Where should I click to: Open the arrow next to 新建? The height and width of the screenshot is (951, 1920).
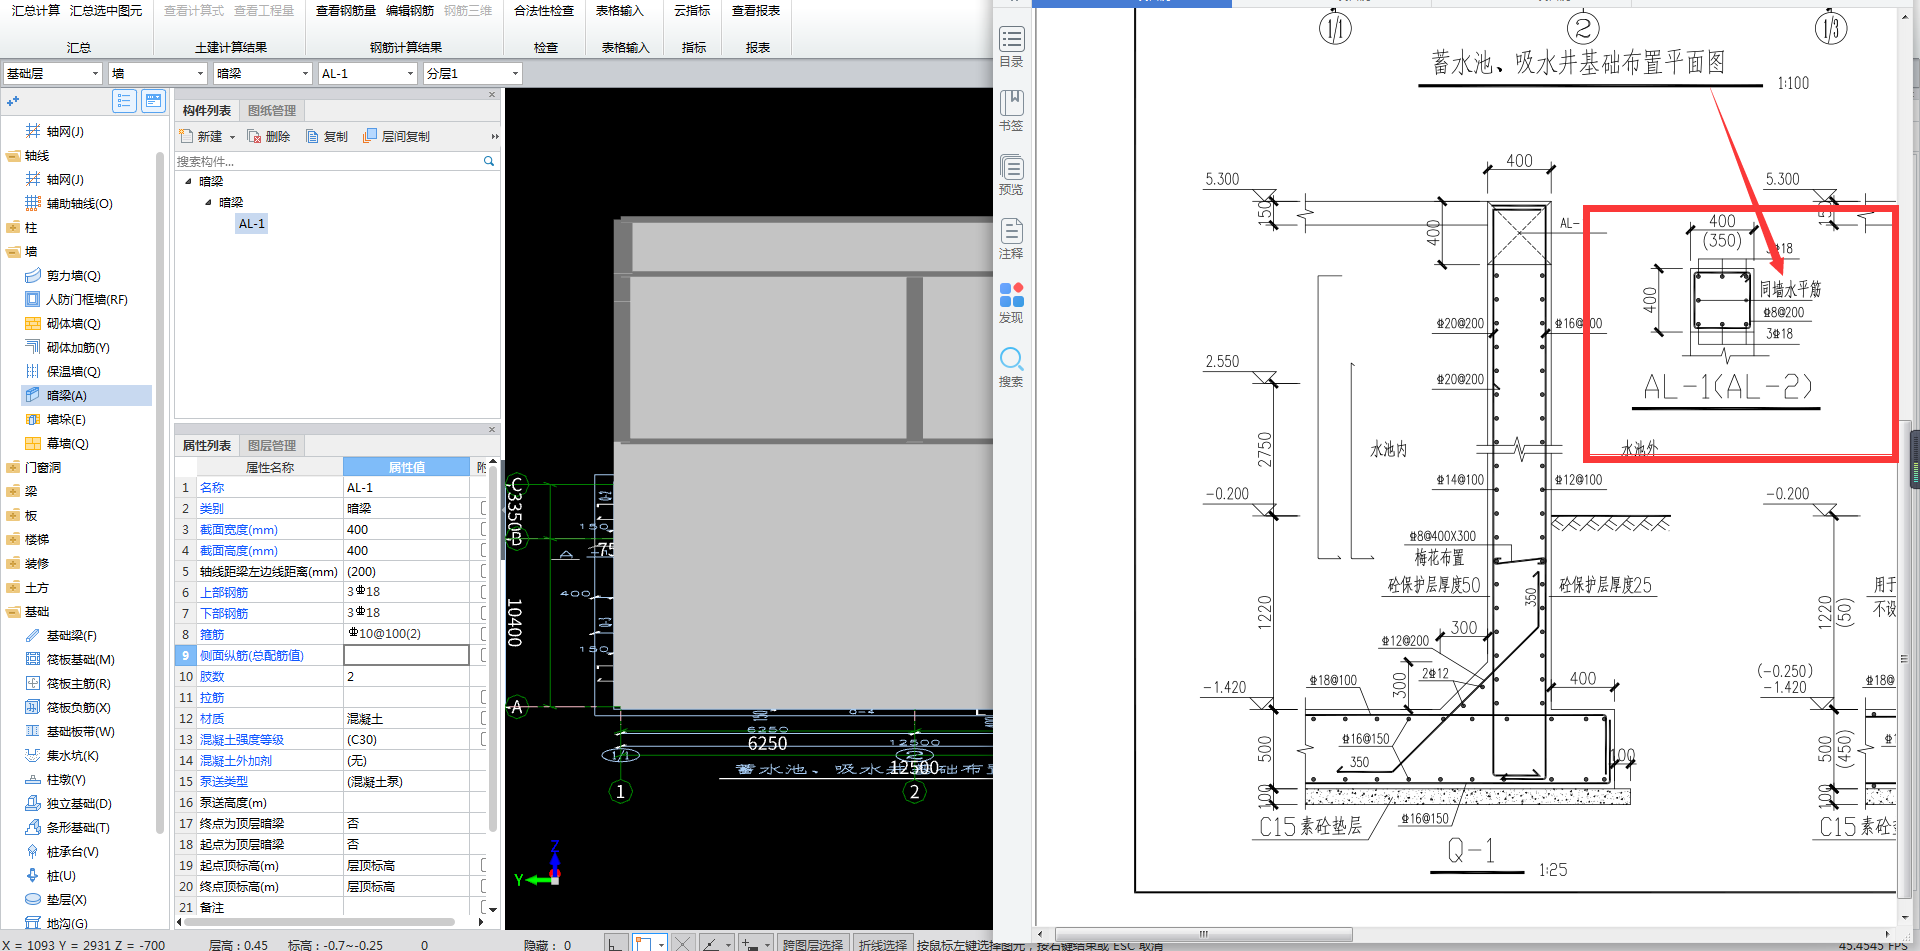pos(232,137)
